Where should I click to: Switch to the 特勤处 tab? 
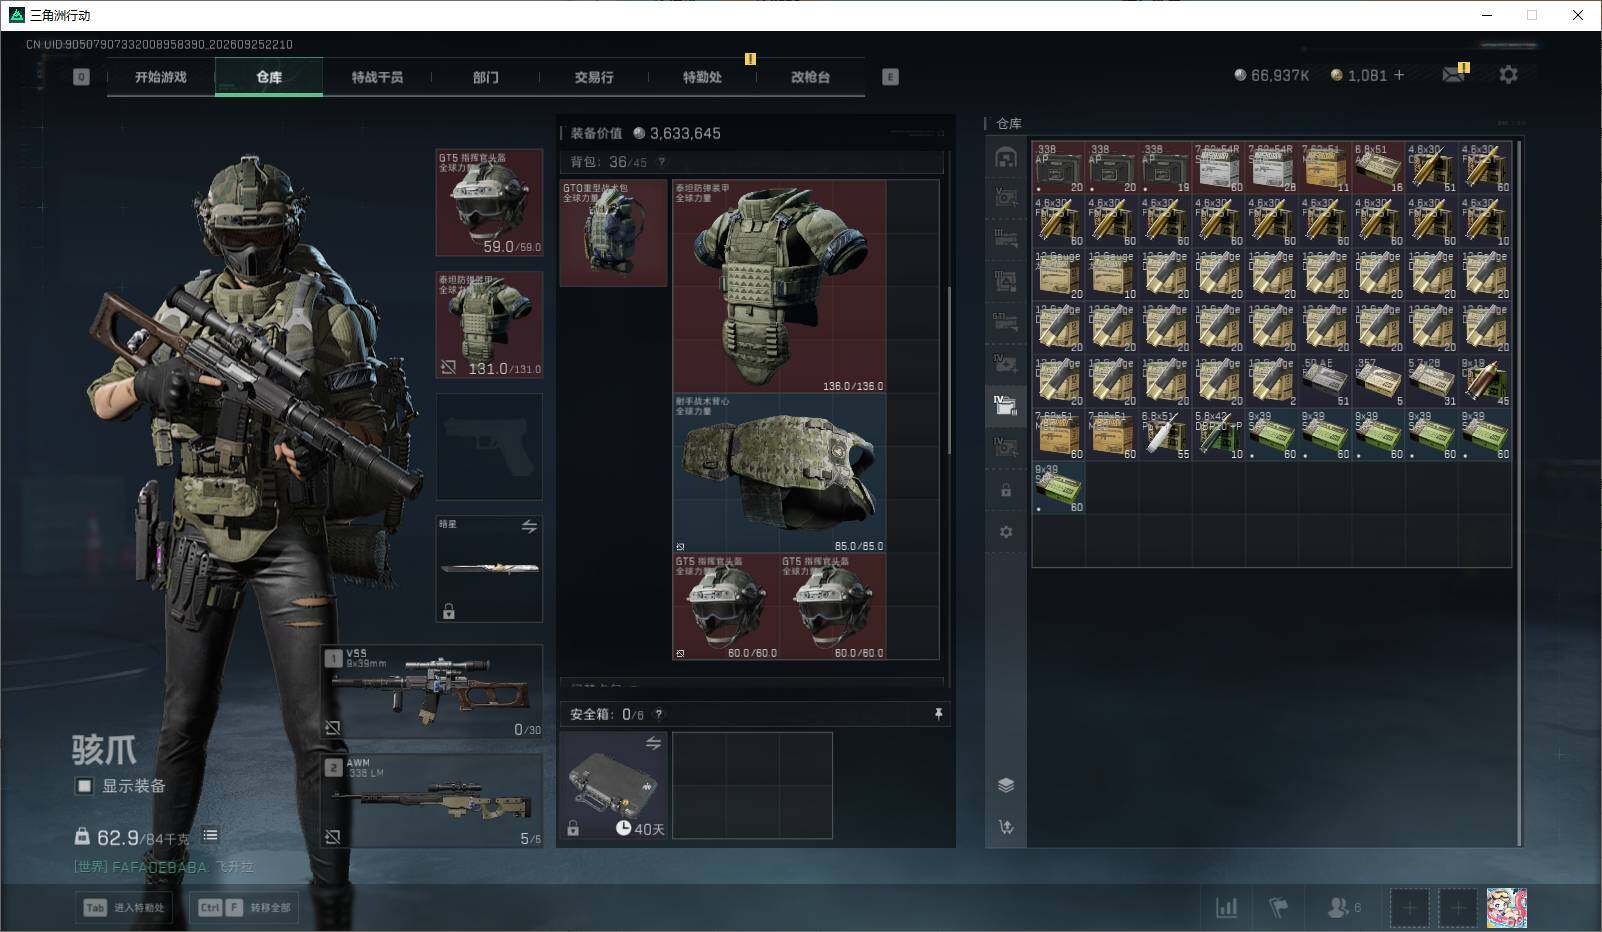[702, 77]
